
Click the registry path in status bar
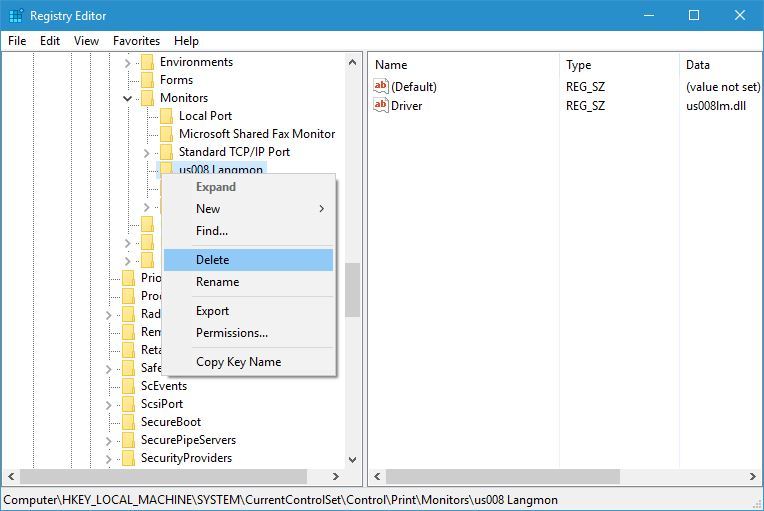281,500
